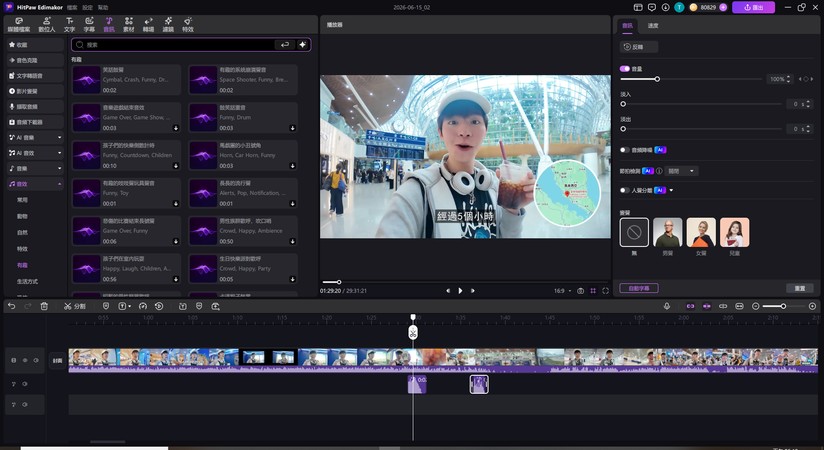This screenshot has height=450, width=824.
Task: Toggle the AI audio noise reduction switch
Action: 624,150
